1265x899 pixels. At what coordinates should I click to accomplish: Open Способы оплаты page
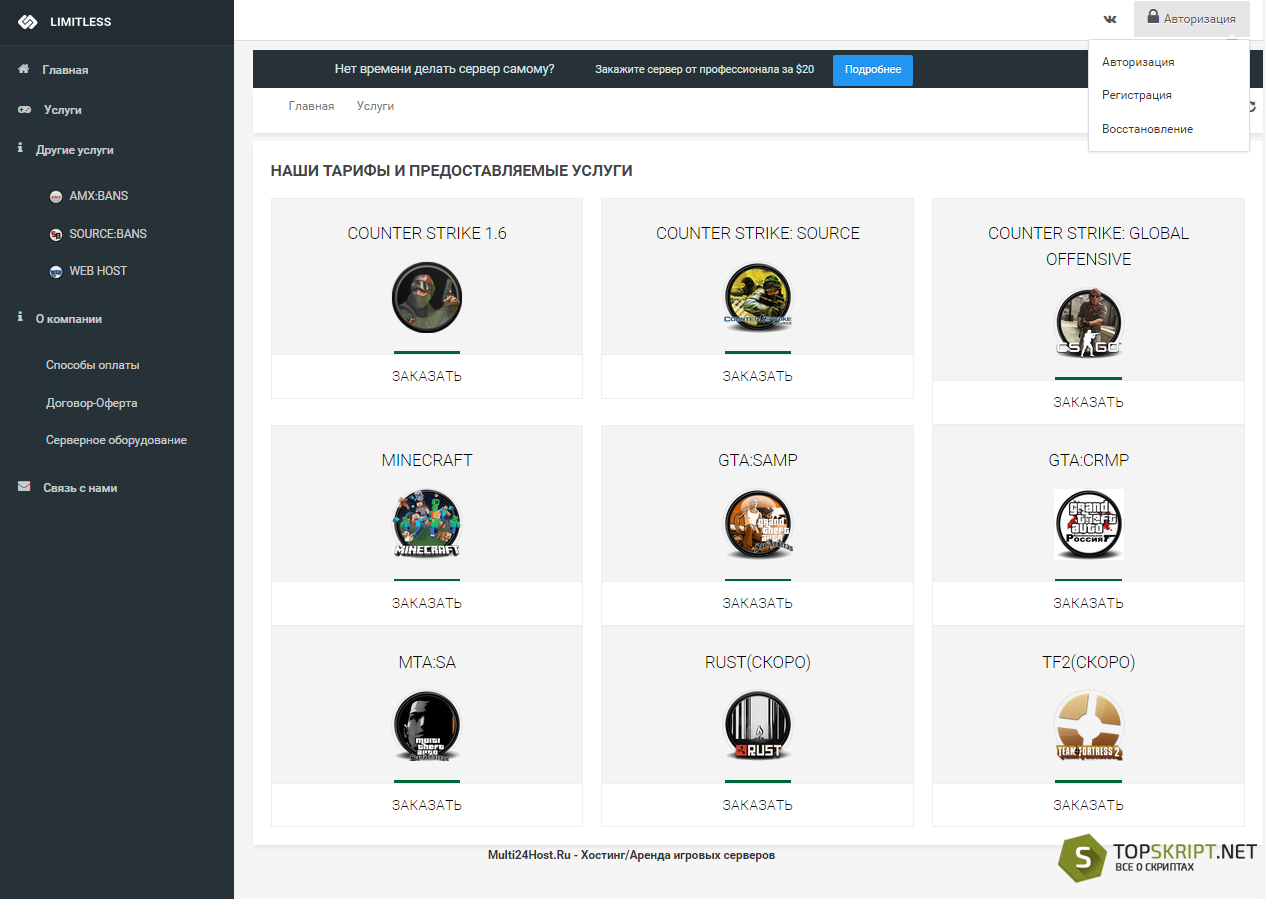point(93,365)
